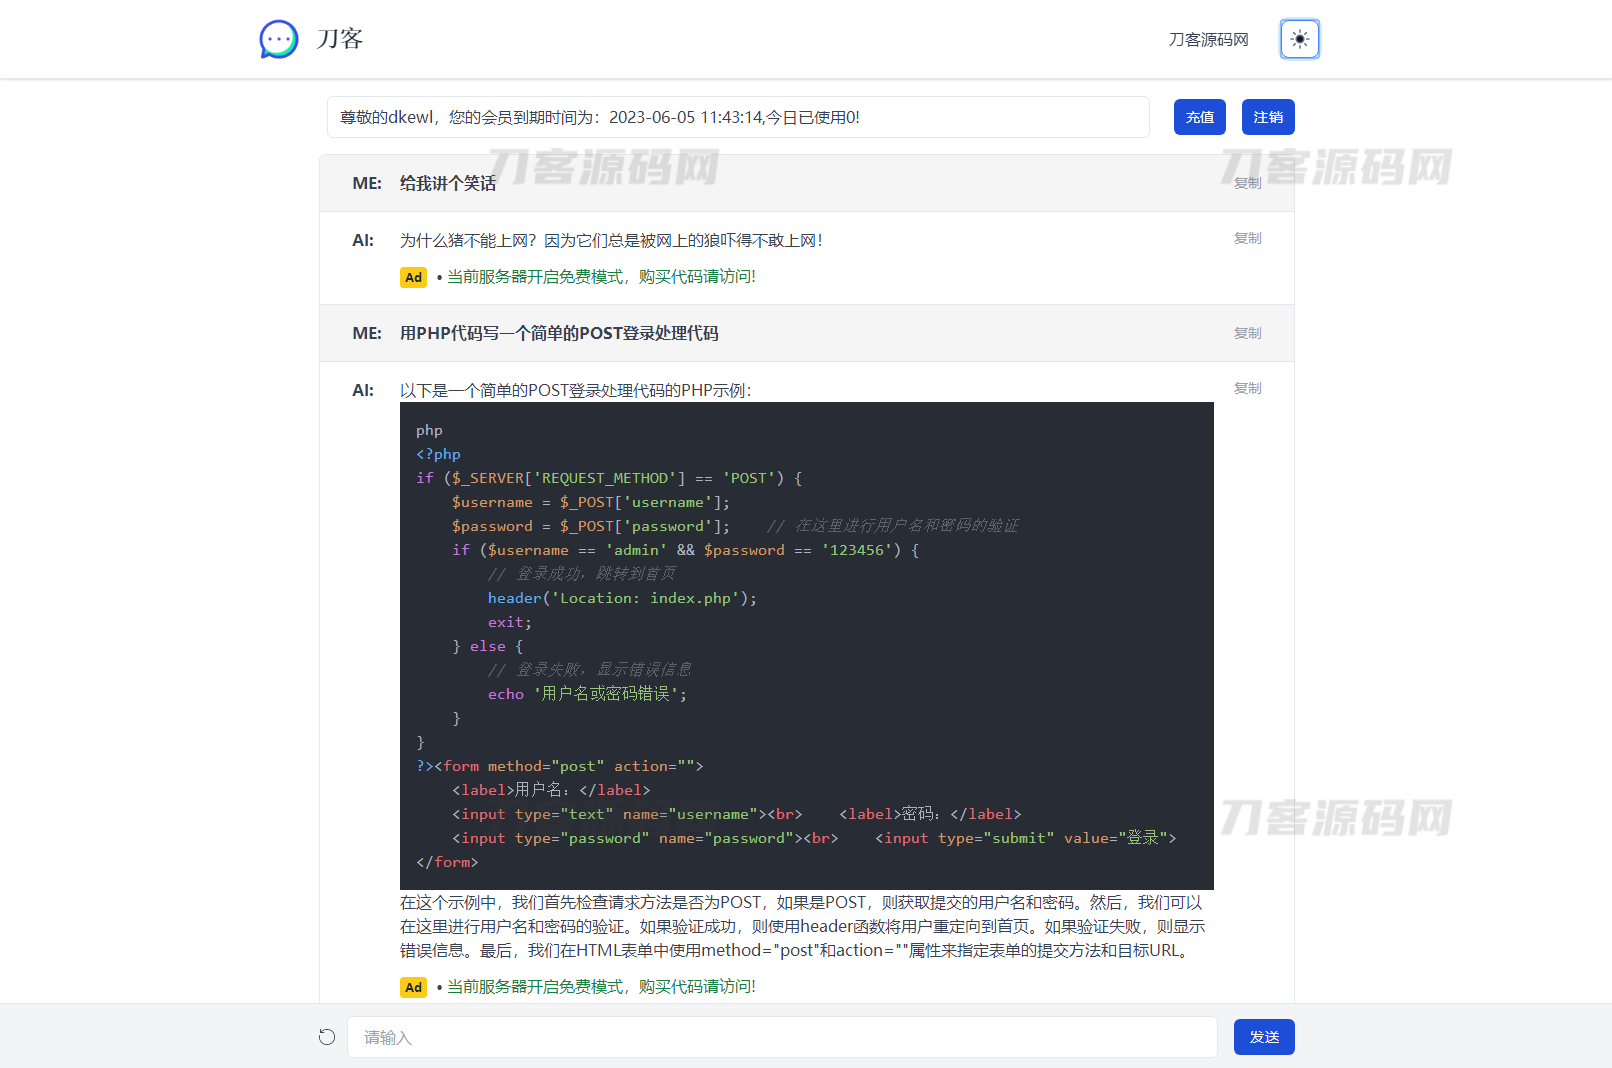Select the "用PHP代码写一个简单的POST登录处理代码" message row
The height and width of the screenshot is (1068, 1612).
click(559, 333)
